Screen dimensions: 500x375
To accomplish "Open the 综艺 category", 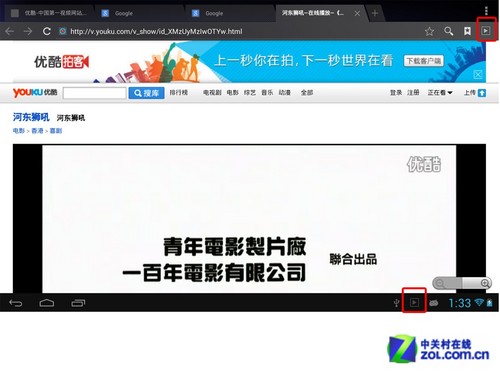I will pyautogui.click(x=250, y=92).
